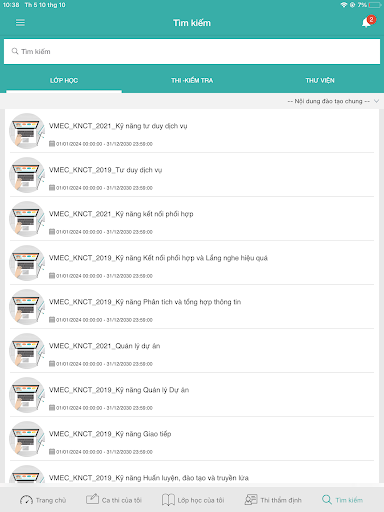Open thumbnail of Phân tích và tổng hợp thông tin
The height and width of the screenshot is (512, 384).
click(x=27, y=307)
